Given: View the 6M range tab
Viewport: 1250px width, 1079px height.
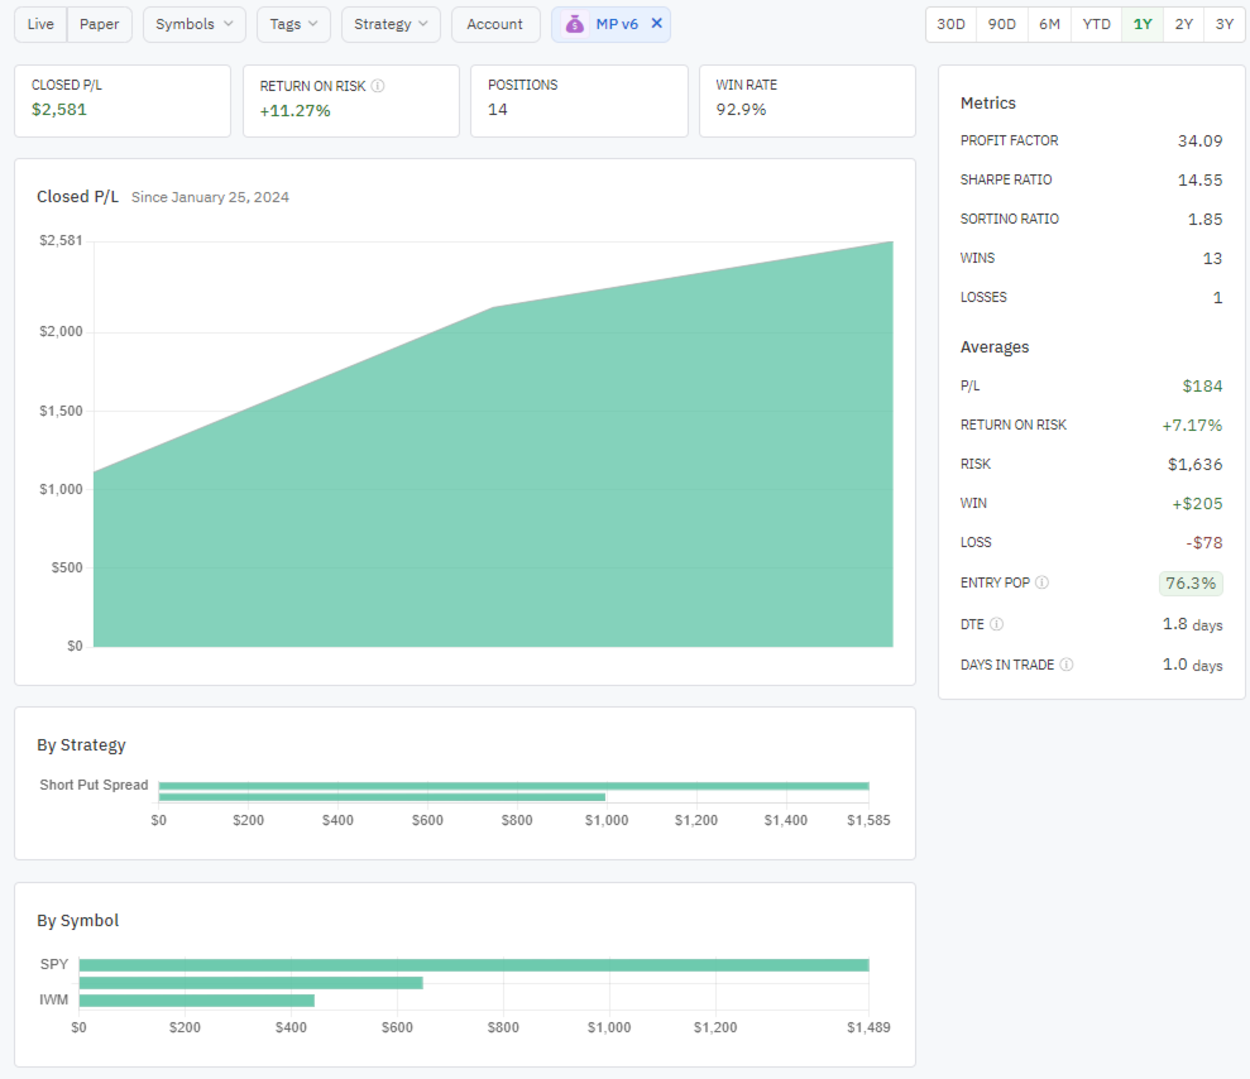Looking at the screenshot, I should (1049, 24).
